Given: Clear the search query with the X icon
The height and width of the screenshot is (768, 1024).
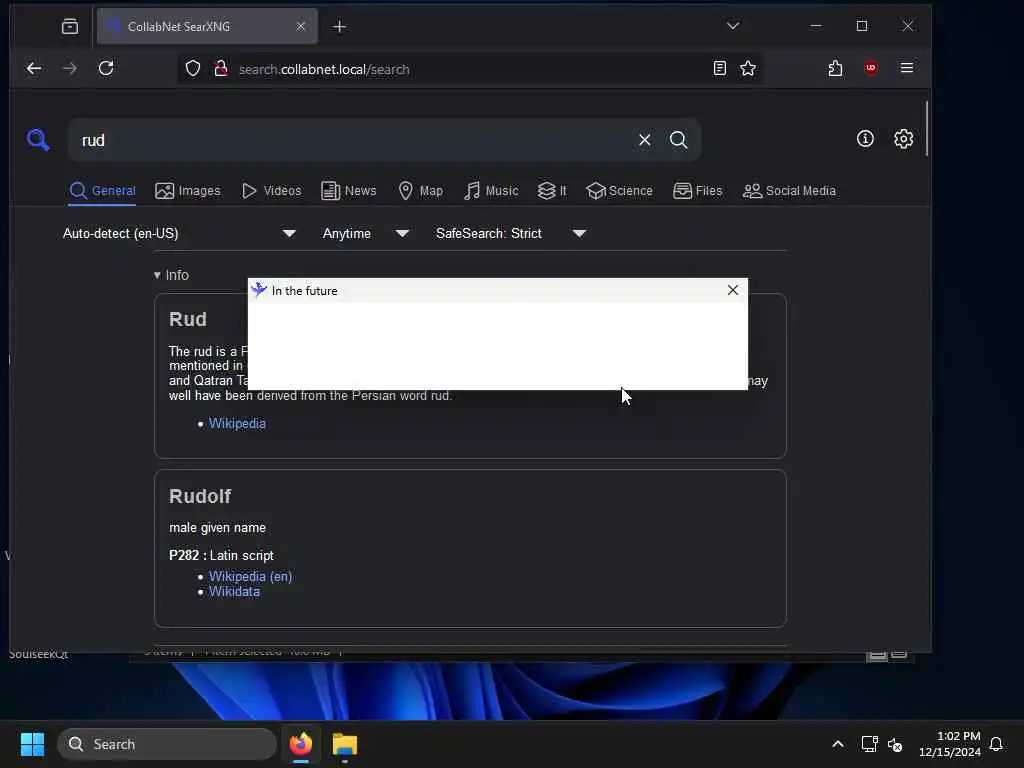Looking at the screenshot, I should (645, 140).
